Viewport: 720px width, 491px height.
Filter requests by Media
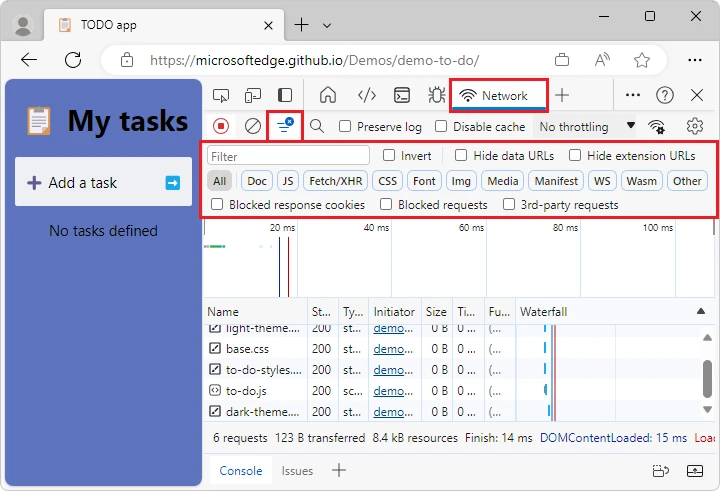502,181
